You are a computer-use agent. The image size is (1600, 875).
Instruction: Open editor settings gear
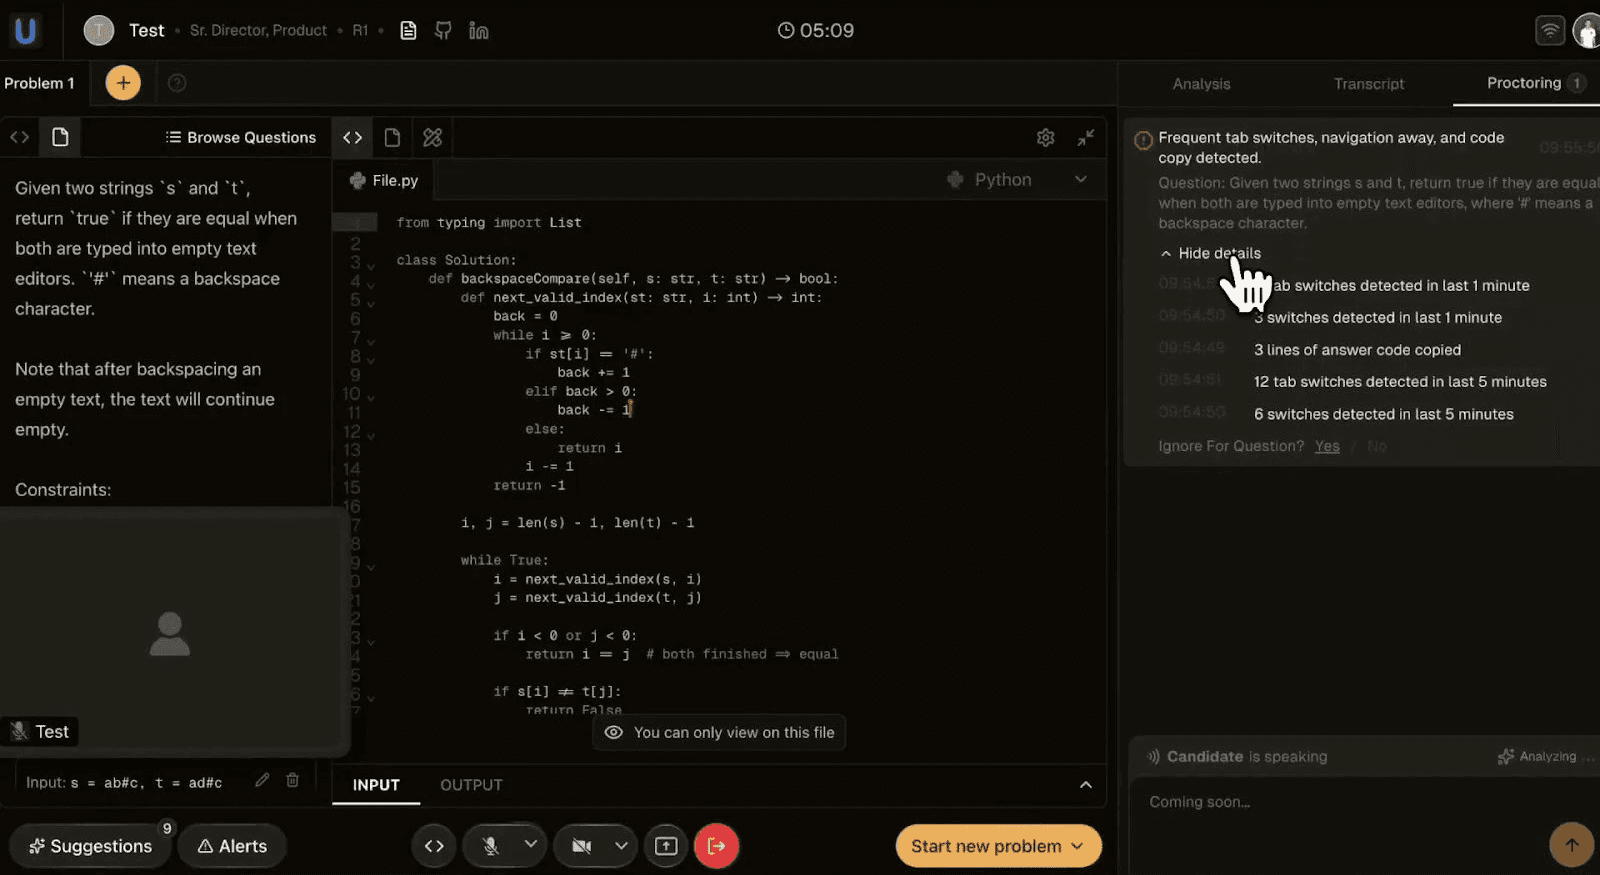click(x=1045, y=138)
